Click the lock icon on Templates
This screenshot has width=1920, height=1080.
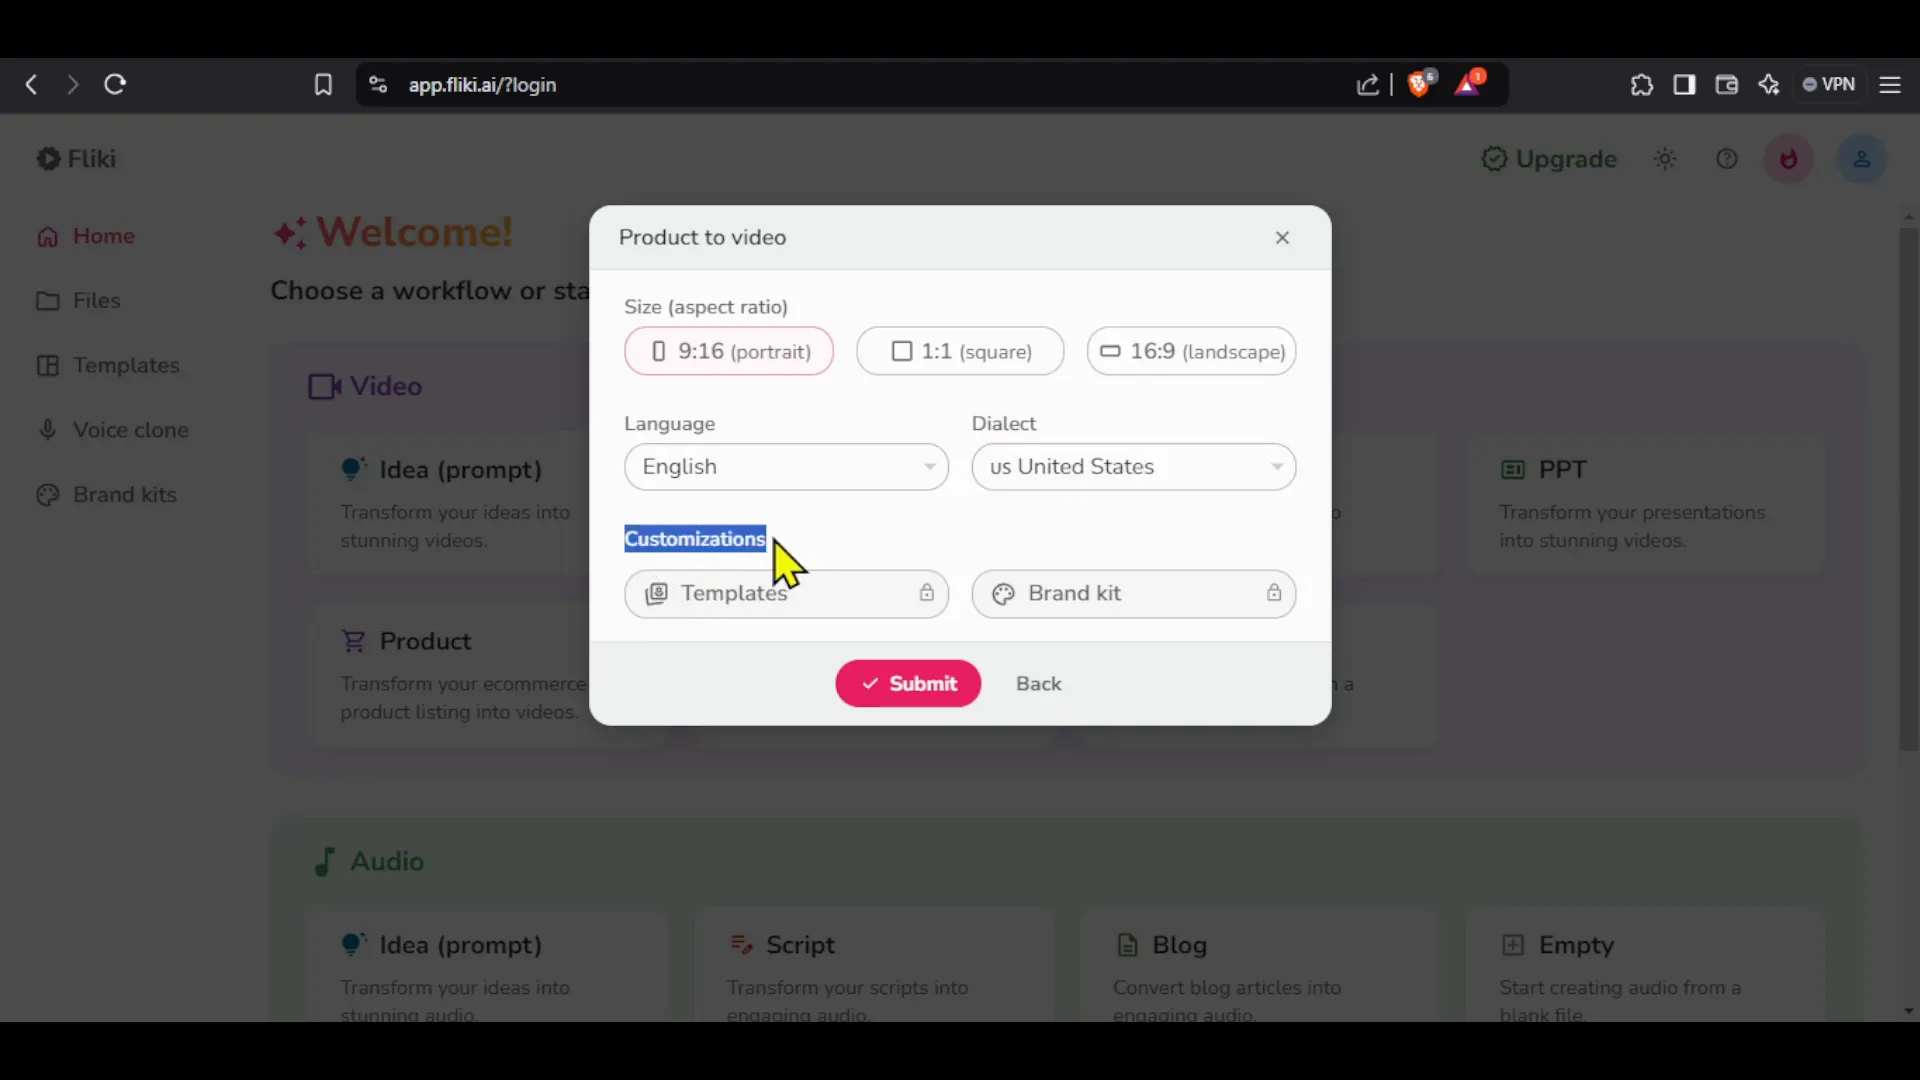coord(927,592)
